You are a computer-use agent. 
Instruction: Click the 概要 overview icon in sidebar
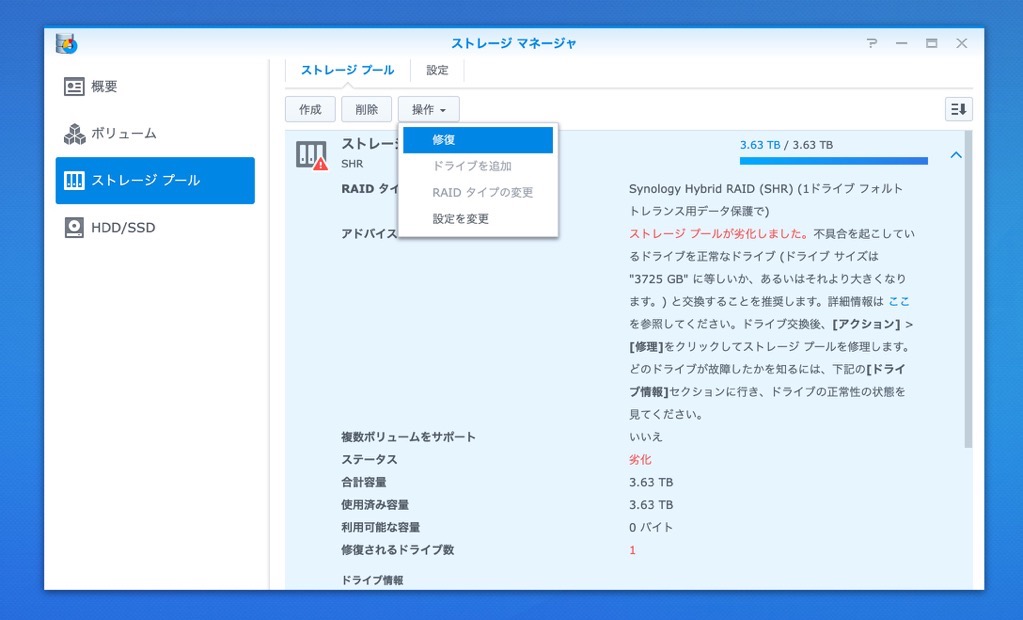[74, 87]
